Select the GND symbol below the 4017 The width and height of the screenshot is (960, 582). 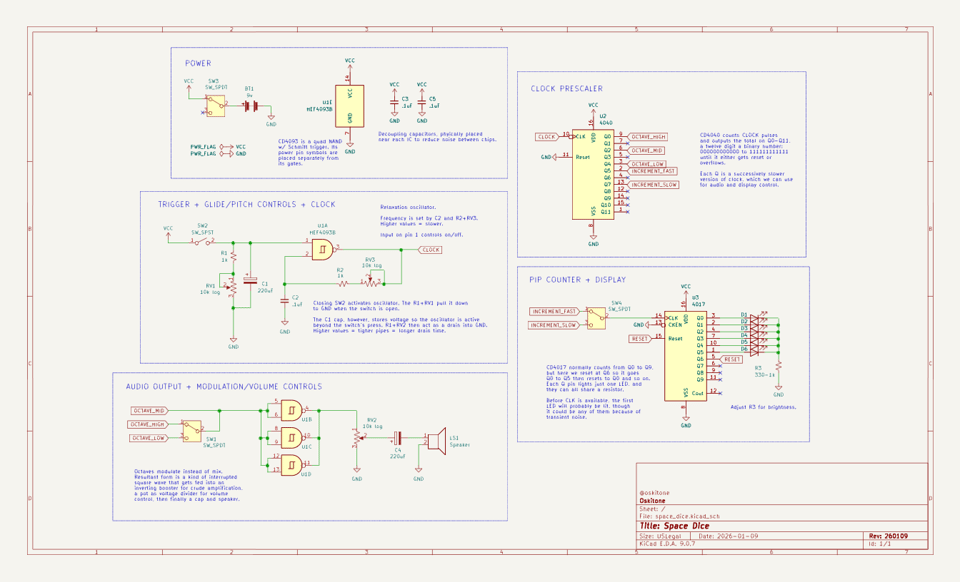686,419
